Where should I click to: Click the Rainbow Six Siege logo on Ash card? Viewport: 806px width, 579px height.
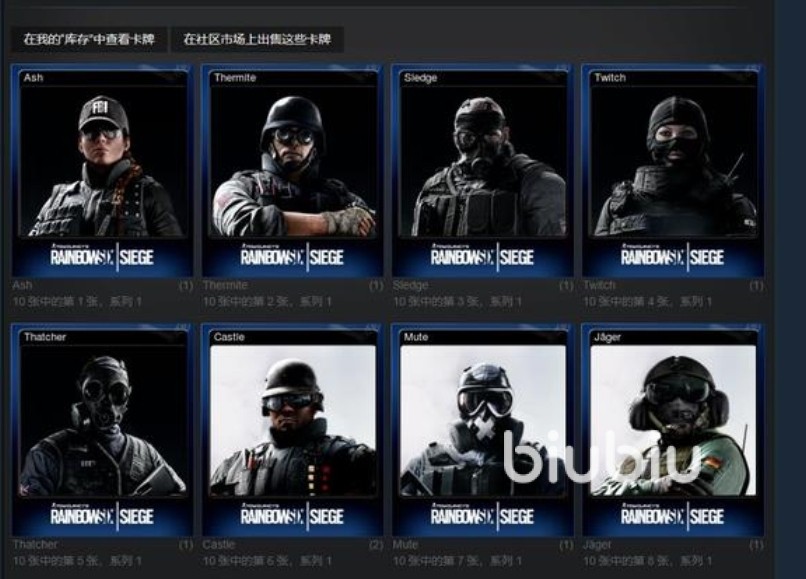click(x=102, y=256)
